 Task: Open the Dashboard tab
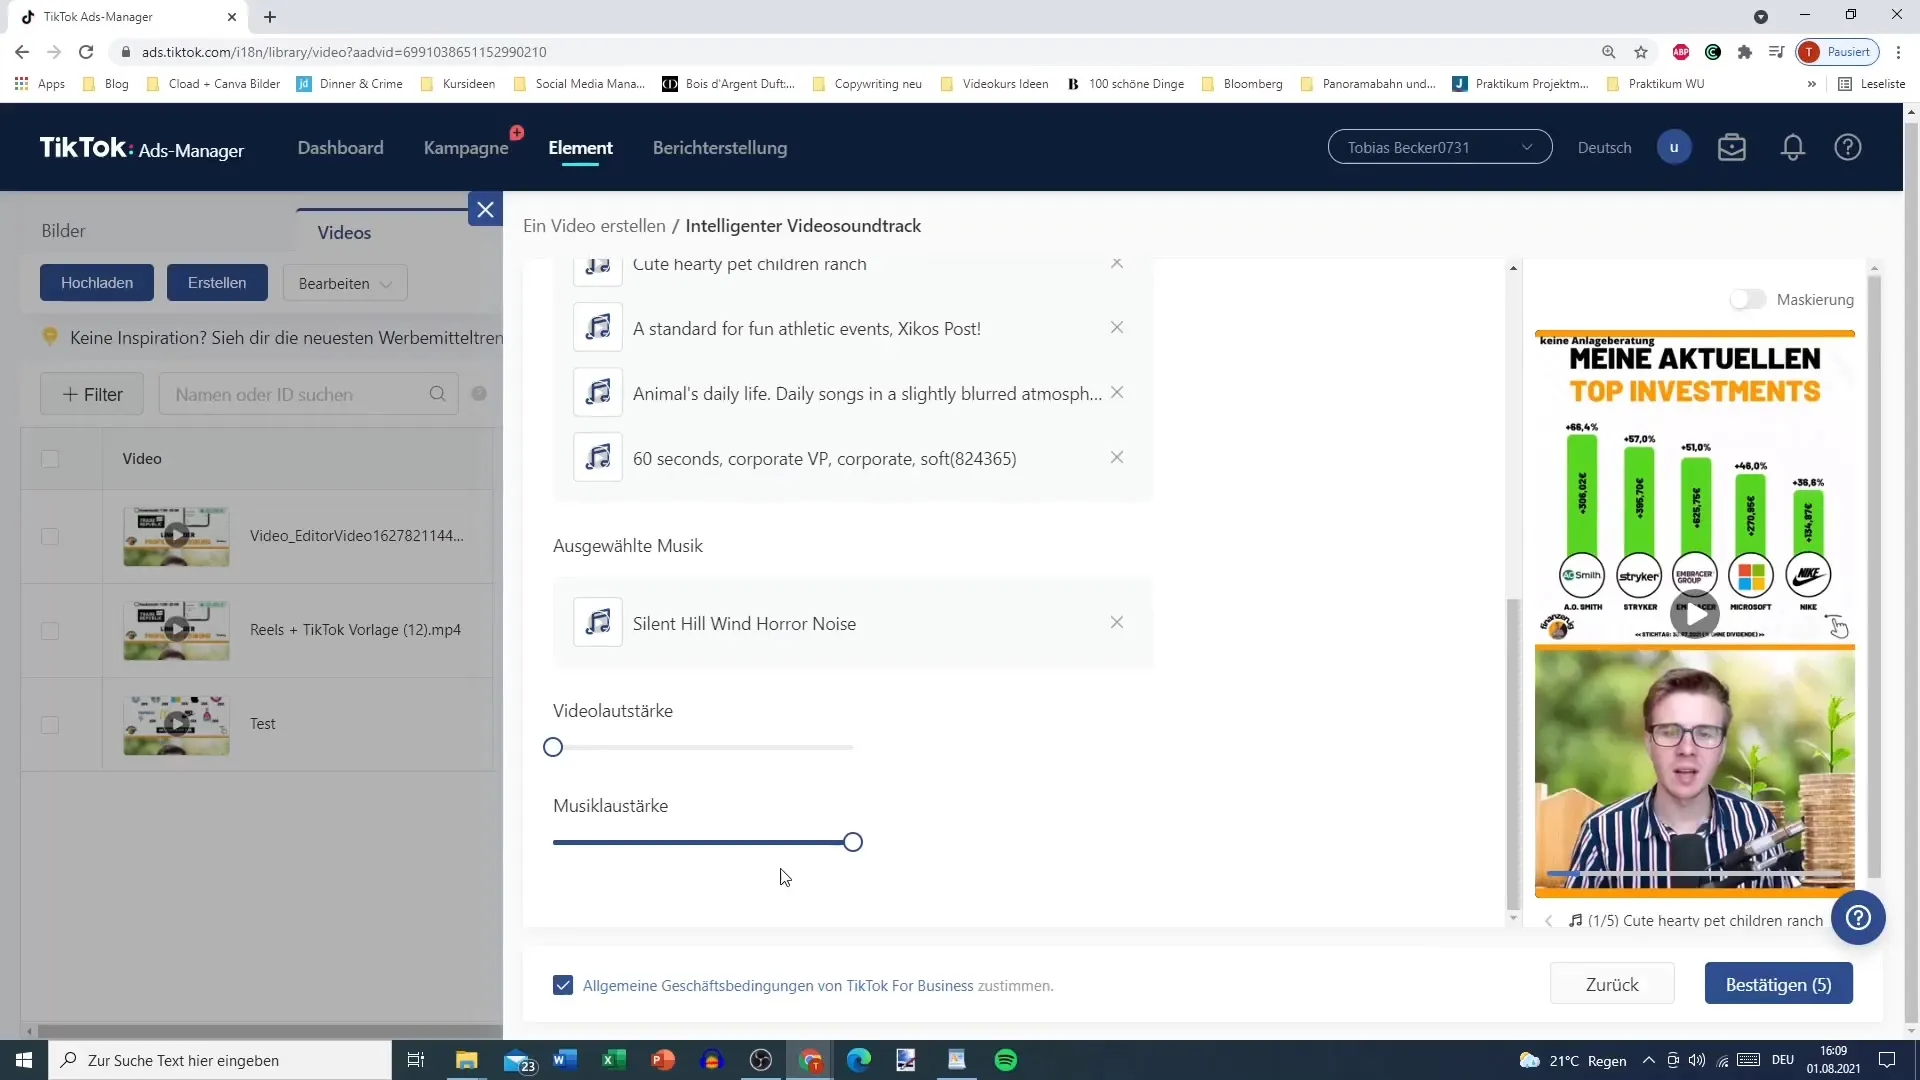click(x=340, y=148)
